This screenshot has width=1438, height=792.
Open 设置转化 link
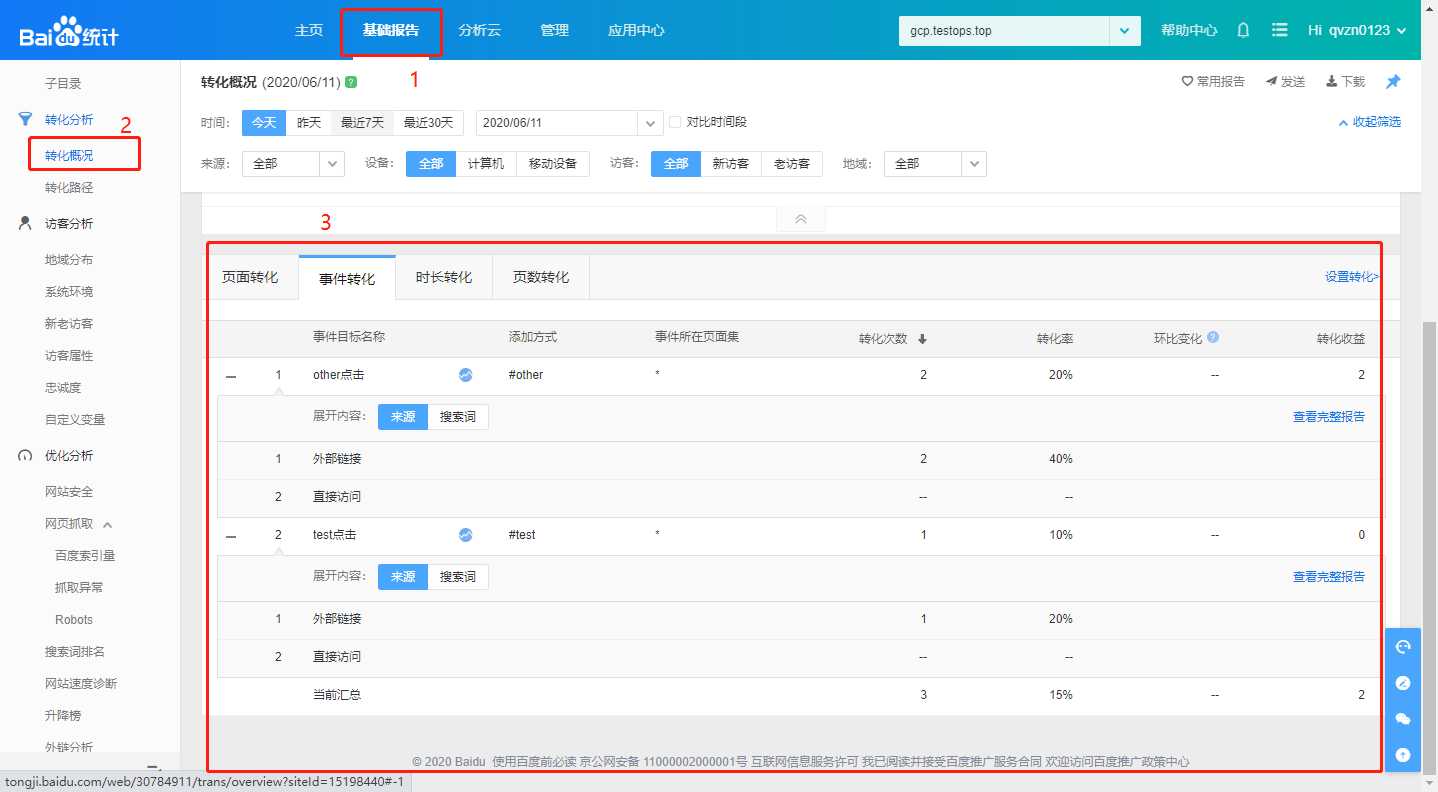1351,277
